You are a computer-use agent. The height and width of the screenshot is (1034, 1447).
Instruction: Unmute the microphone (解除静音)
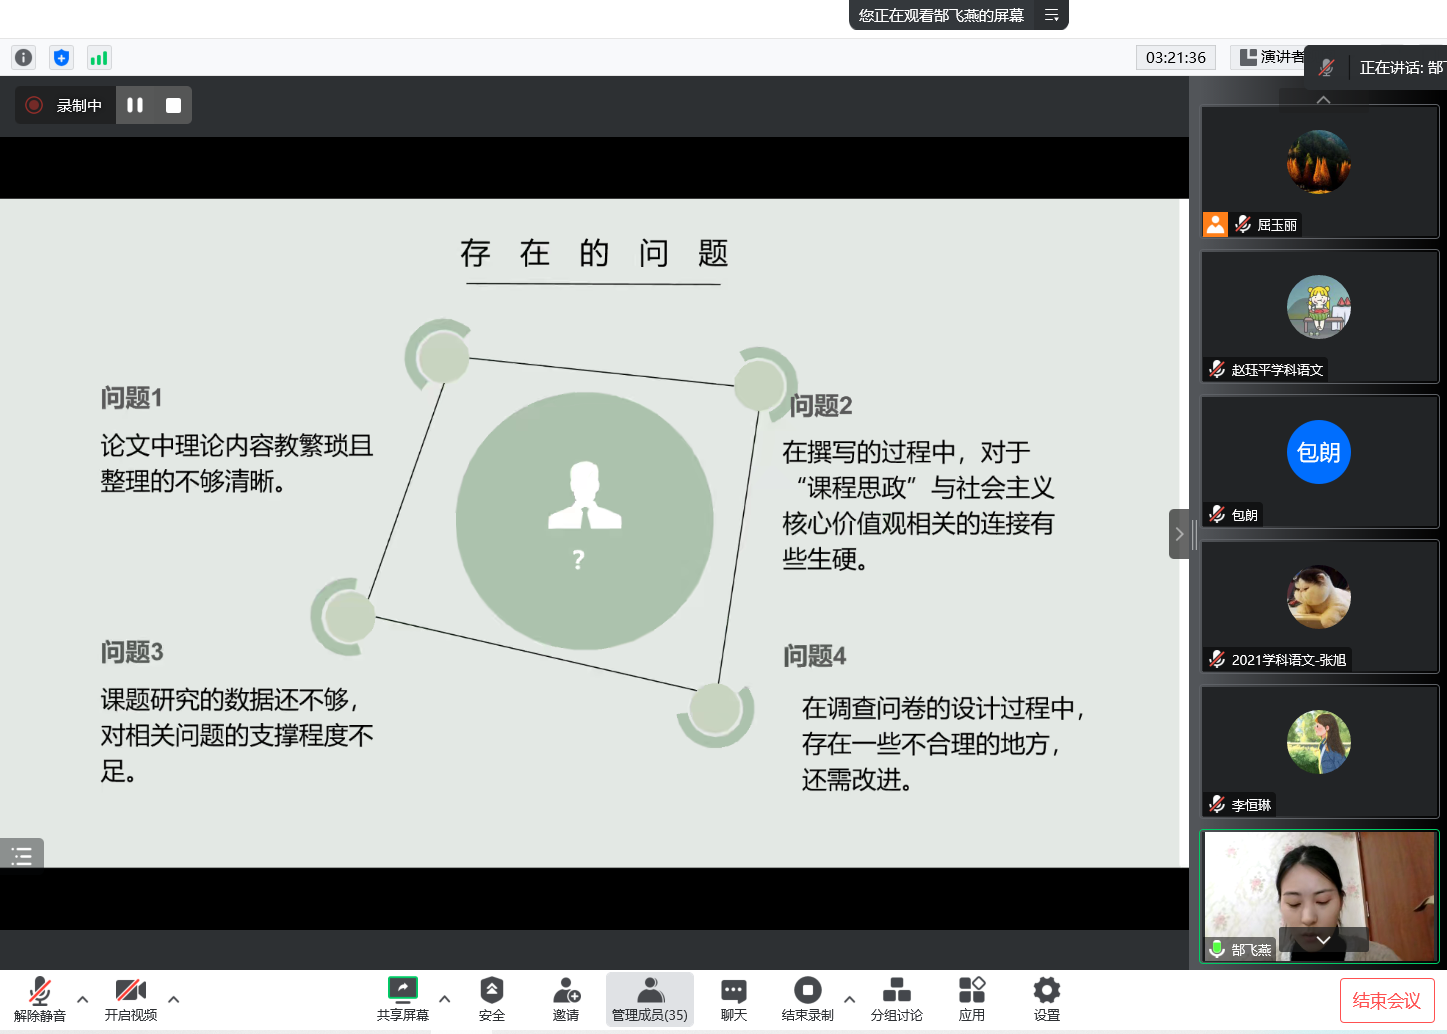point(40,999)
